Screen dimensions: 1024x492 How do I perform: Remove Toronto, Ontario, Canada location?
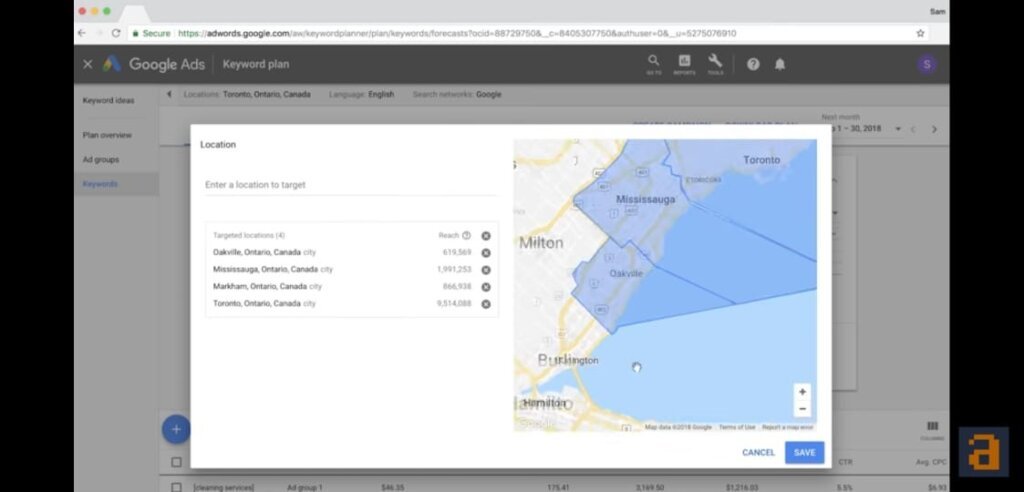pos(486,304)
